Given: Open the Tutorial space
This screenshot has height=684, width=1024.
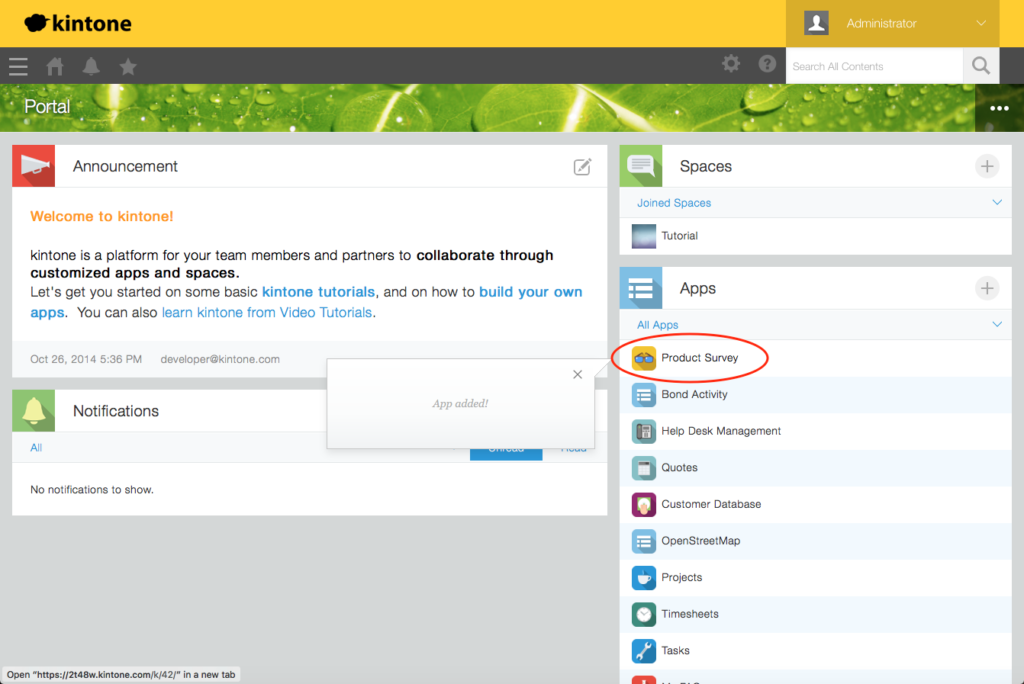Looking at the screenshot, I should (679, 236).
